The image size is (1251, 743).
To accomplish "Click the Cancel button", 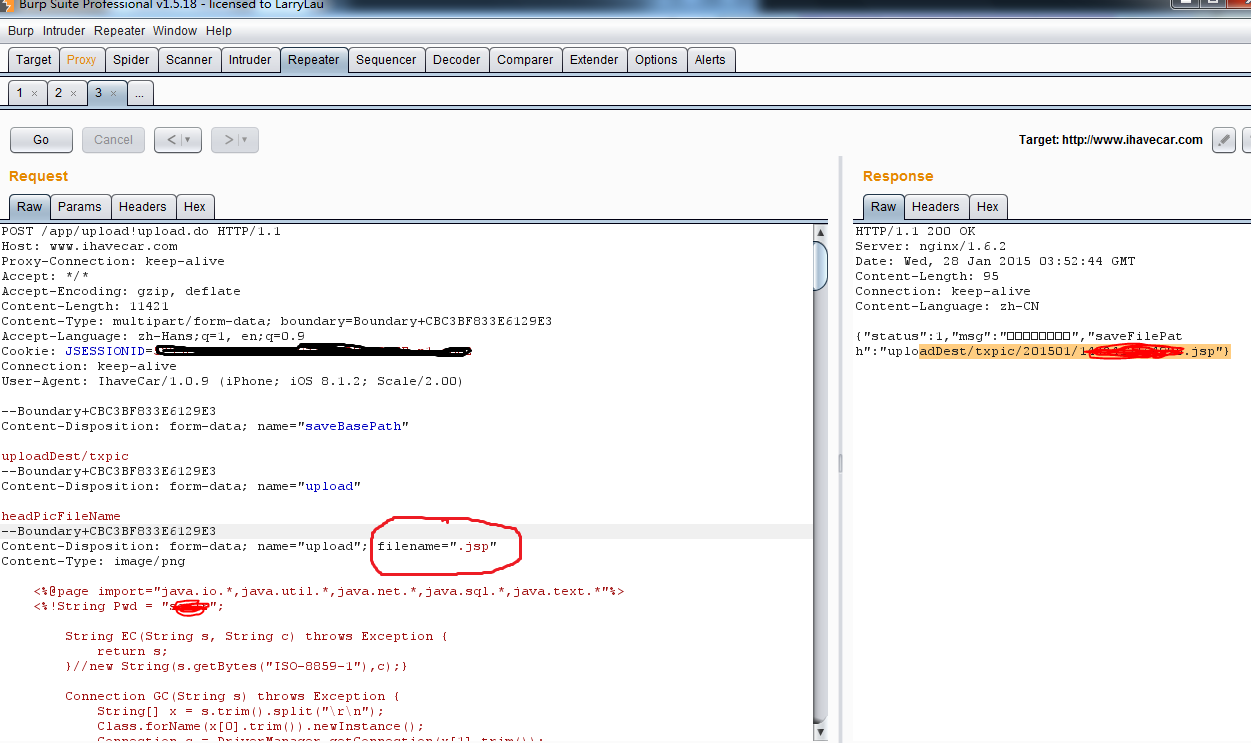I will tap(113, 140).
